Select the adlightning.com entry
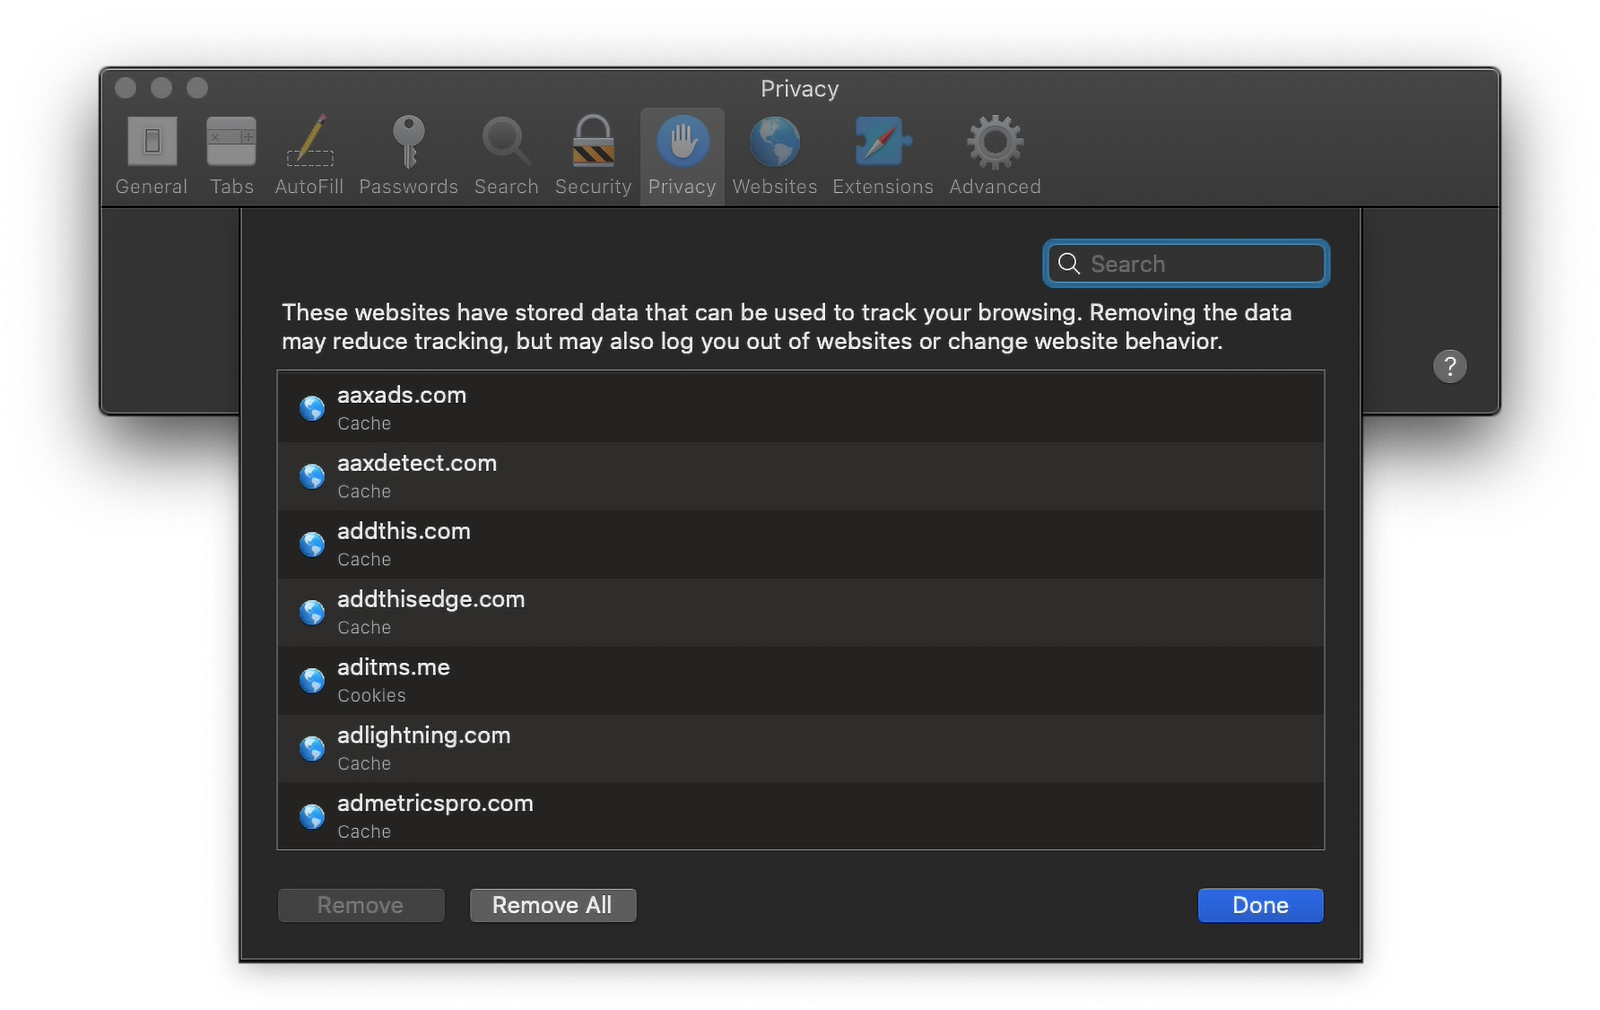Viewport: 1600px width, 1010px height. point(800,748)
